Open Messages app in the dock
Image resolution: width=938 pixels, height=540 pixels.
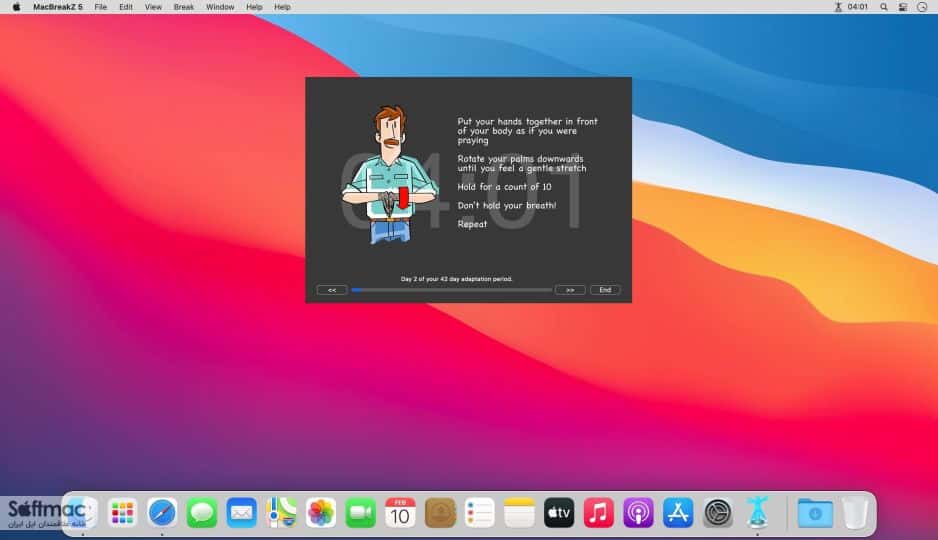pos(202,513)
